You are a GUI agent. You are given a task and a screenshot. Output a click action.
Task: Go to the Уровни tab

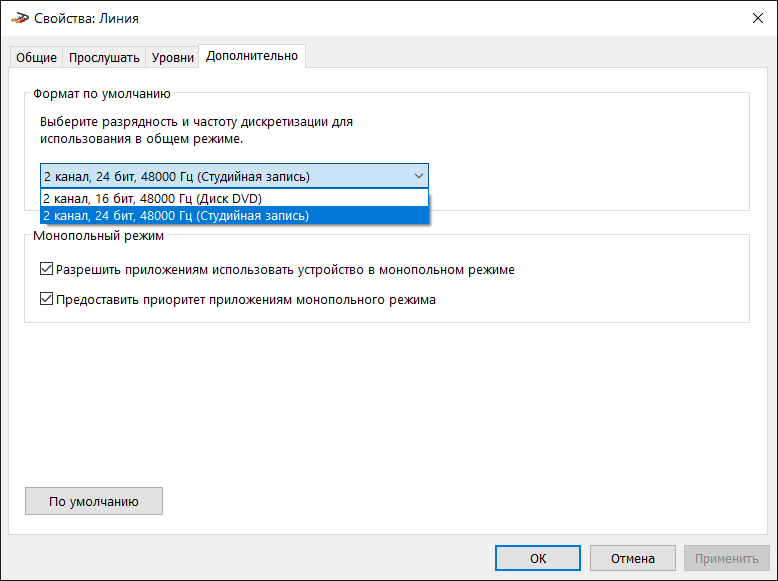(172, 57)
